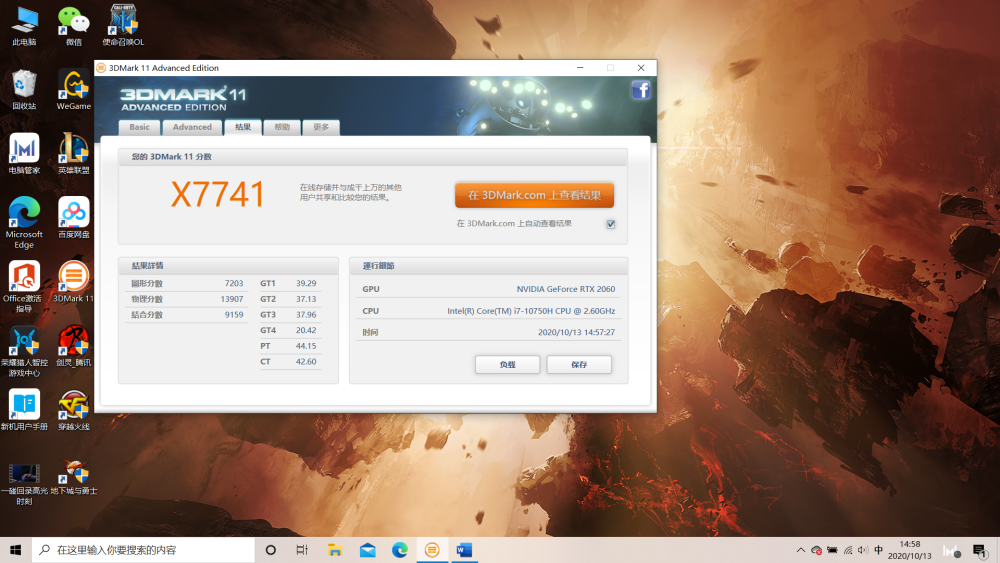Launch 使命召唤OL desktop shortcut
This screenshot has width=1000, height=563.
point(123,26)
